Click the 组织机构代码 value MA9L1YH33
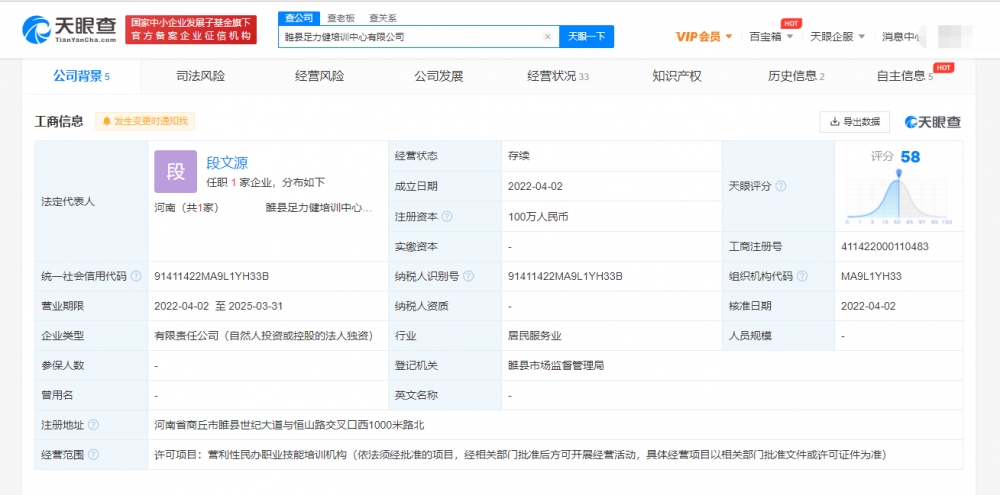 [x=871, y=277]
